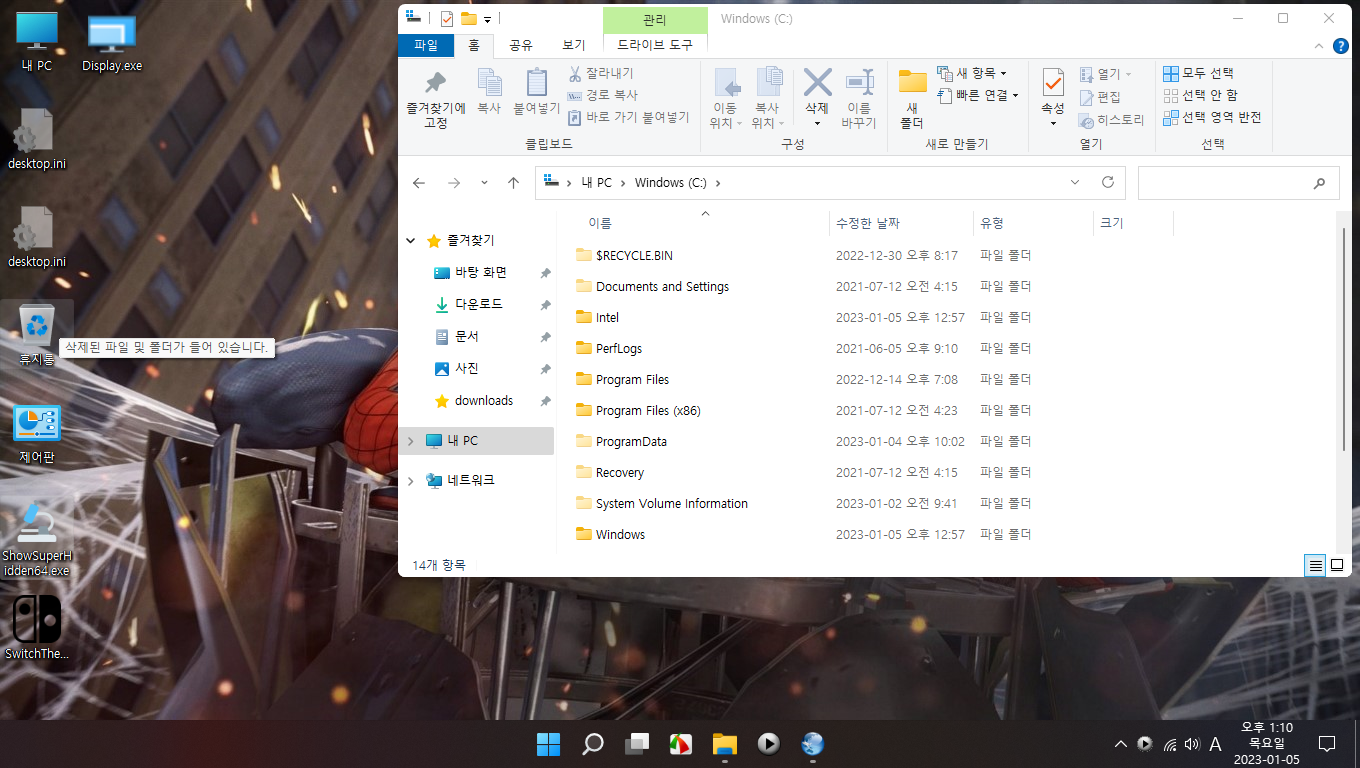Click 선택 영역 반전

[x=1212, y=117]
